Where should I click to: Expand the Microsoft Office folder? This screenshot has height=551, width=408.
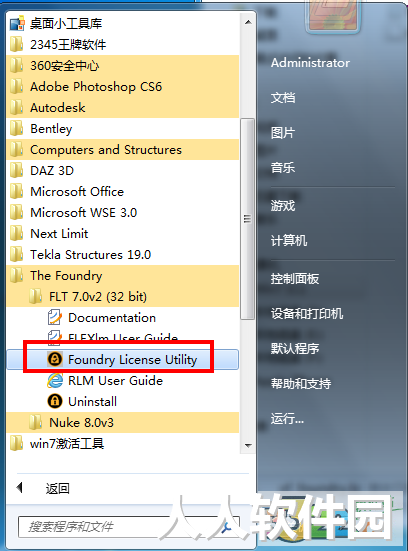[122, 192]
